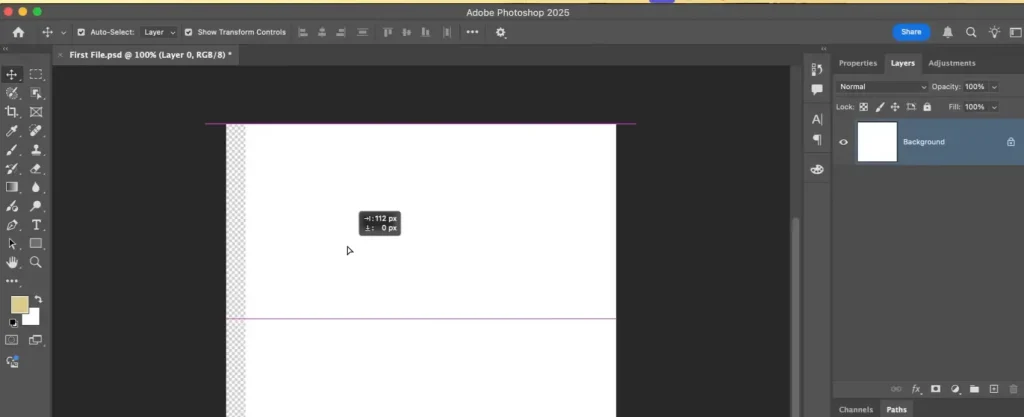Screen dimensions: 1024x417
Task: Click the Home icon in the options bar
Action: coord(18,32)
